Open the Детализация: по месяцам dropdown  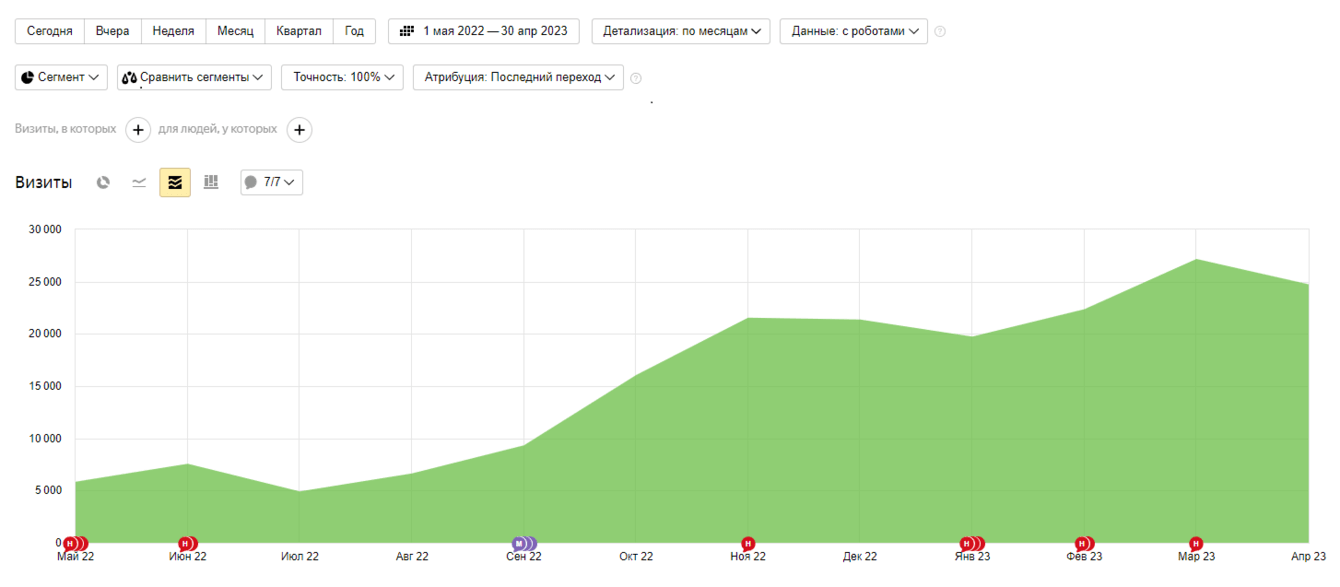coord(681,31)
